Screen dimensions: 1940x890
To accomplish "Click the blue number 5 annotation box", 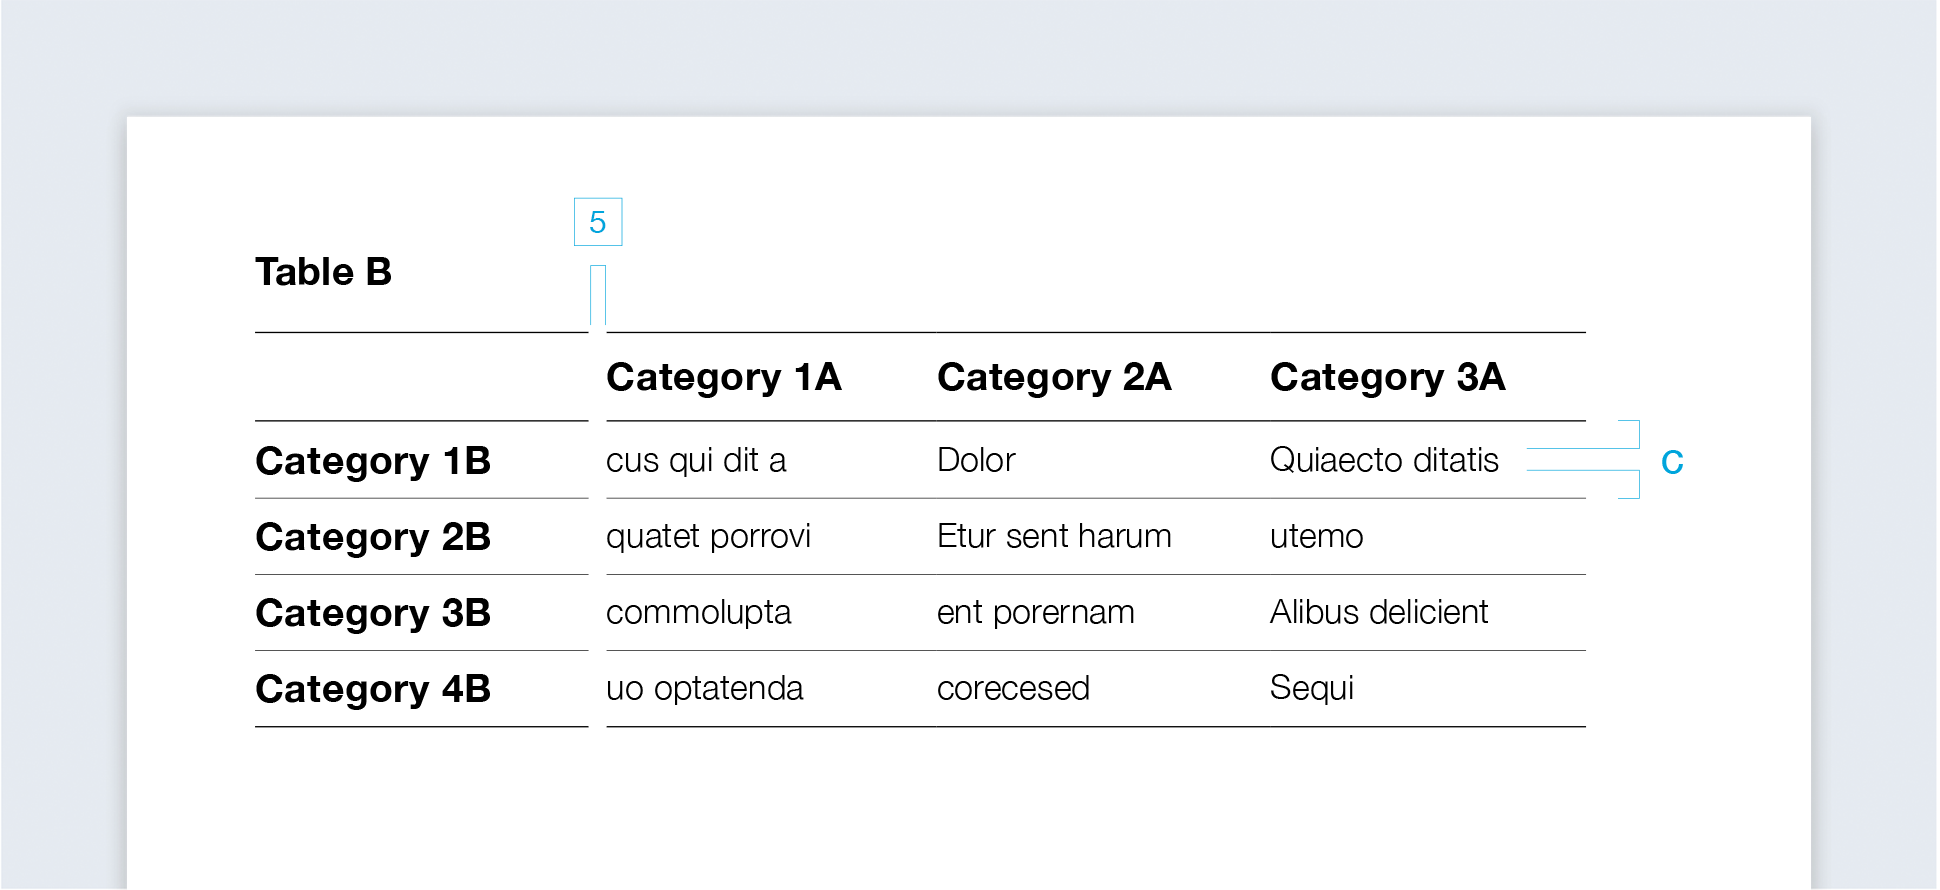I will pos(598,222).
